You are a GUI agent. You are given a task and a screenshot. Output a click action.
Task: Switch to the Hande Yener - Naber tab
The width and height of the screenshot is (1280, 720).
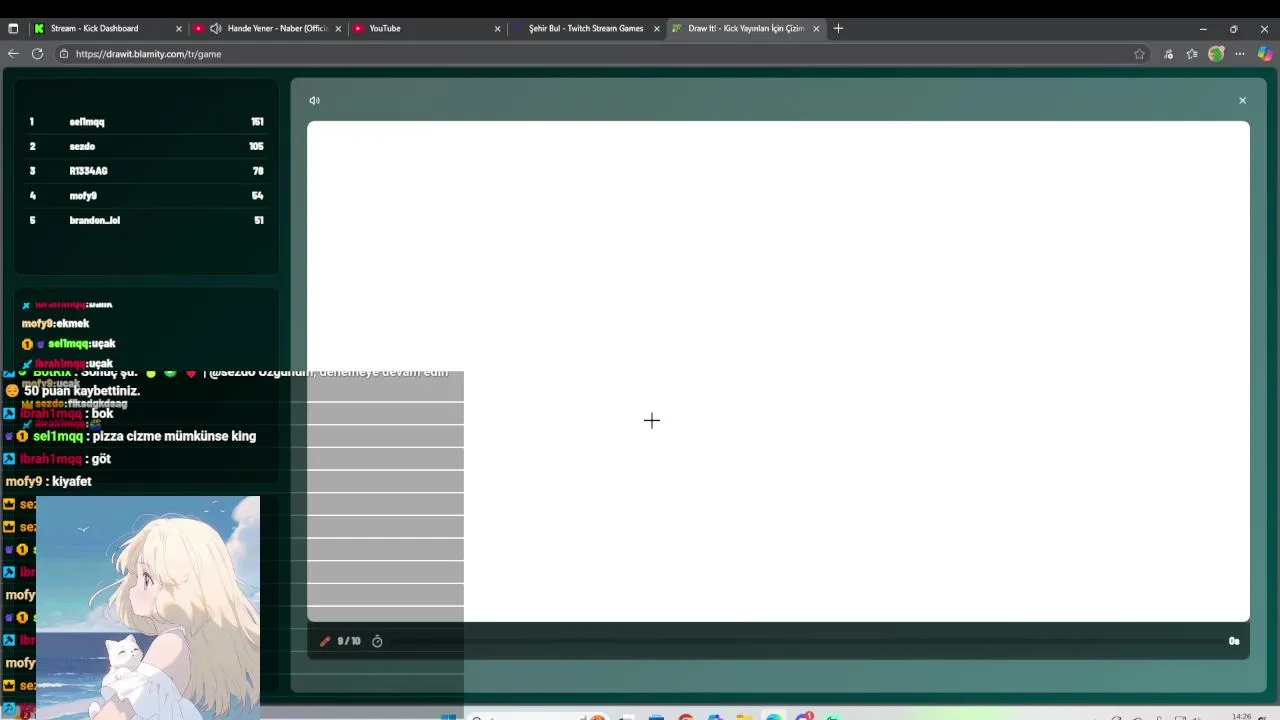click(x=267, y=28)
